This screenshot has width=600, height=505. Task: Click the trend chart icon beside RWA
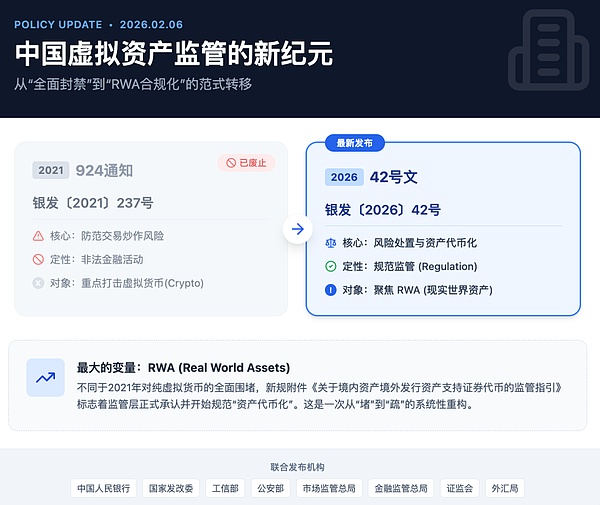45,377
